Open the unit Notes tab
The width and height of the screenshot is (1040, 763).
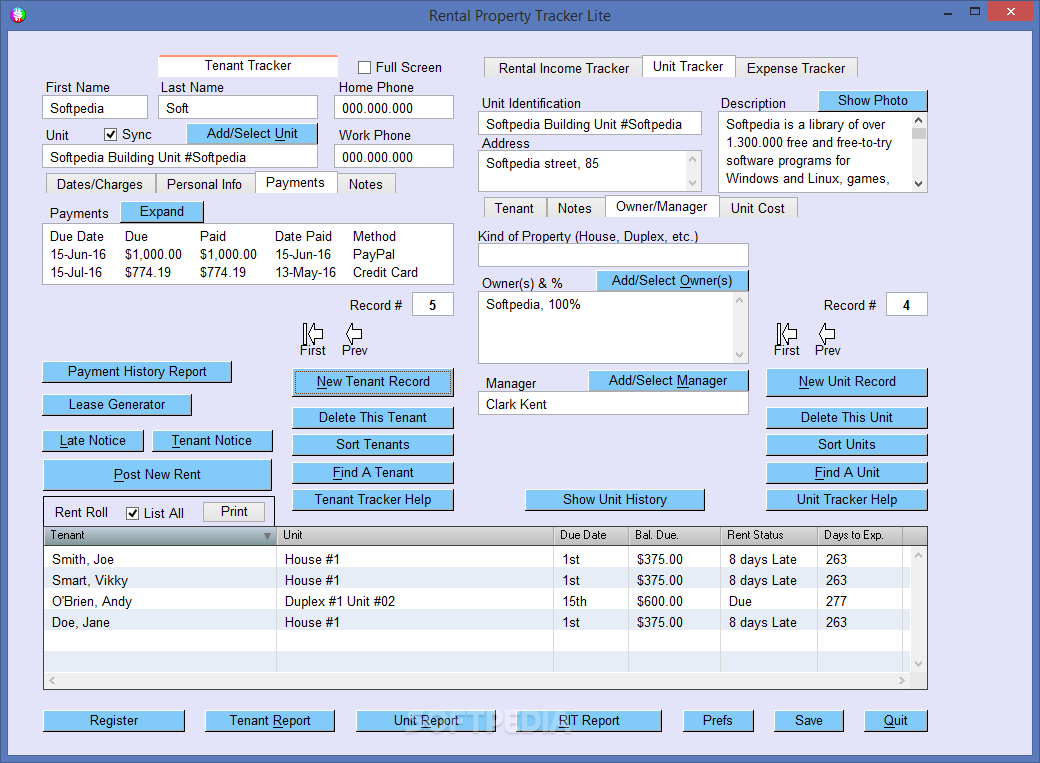[574, 208]
